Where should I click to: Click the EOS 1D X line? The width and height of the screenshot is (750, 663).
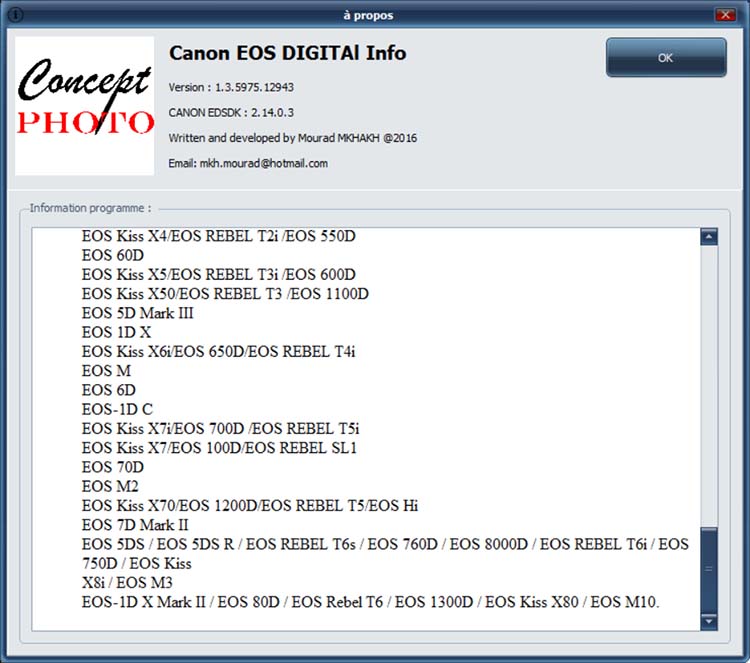click(116, 332)
